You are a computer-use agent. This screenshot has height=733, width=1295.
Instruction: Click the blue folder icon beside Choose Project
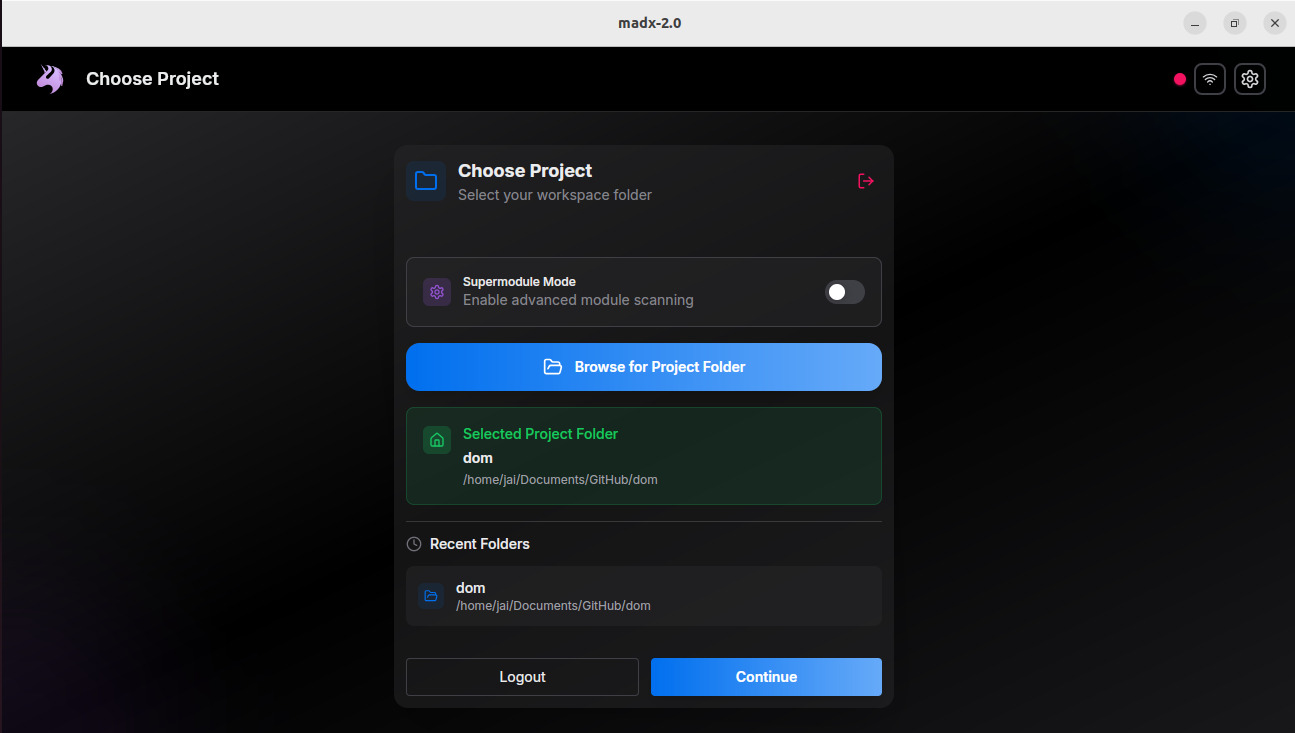[426, 181]
